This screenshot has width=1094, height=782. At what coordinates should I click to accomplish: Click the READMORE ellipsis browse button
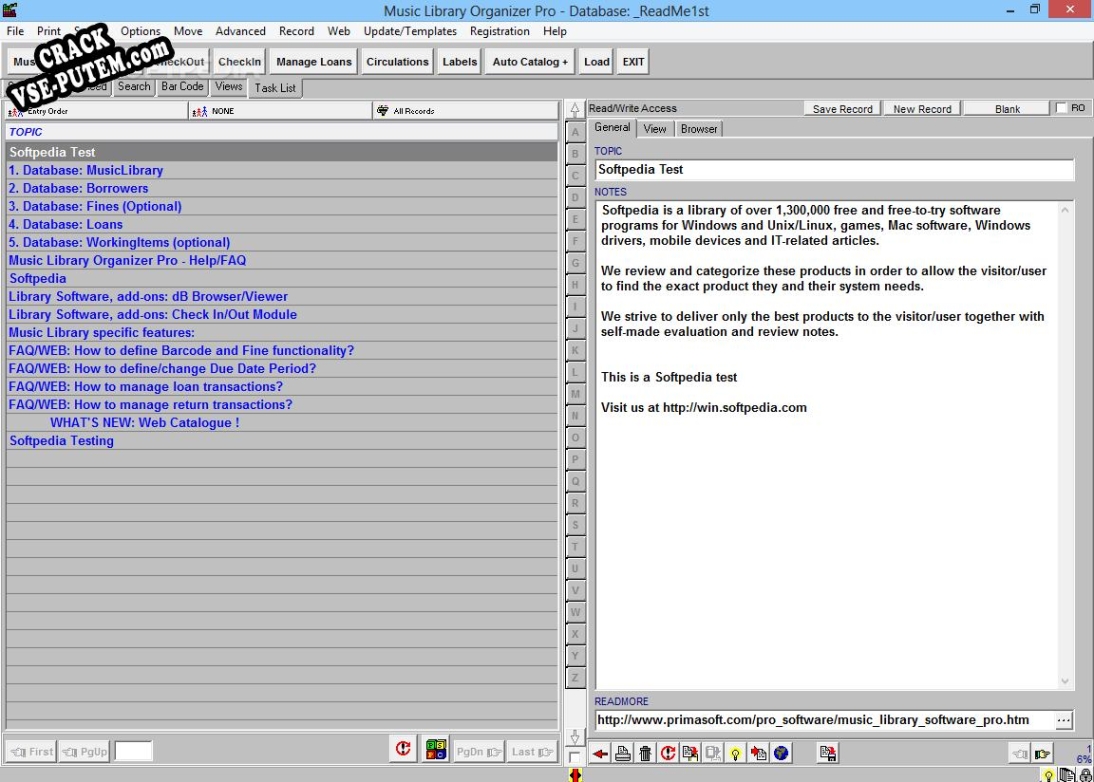pyautogui.click(x=1063, y=720)
